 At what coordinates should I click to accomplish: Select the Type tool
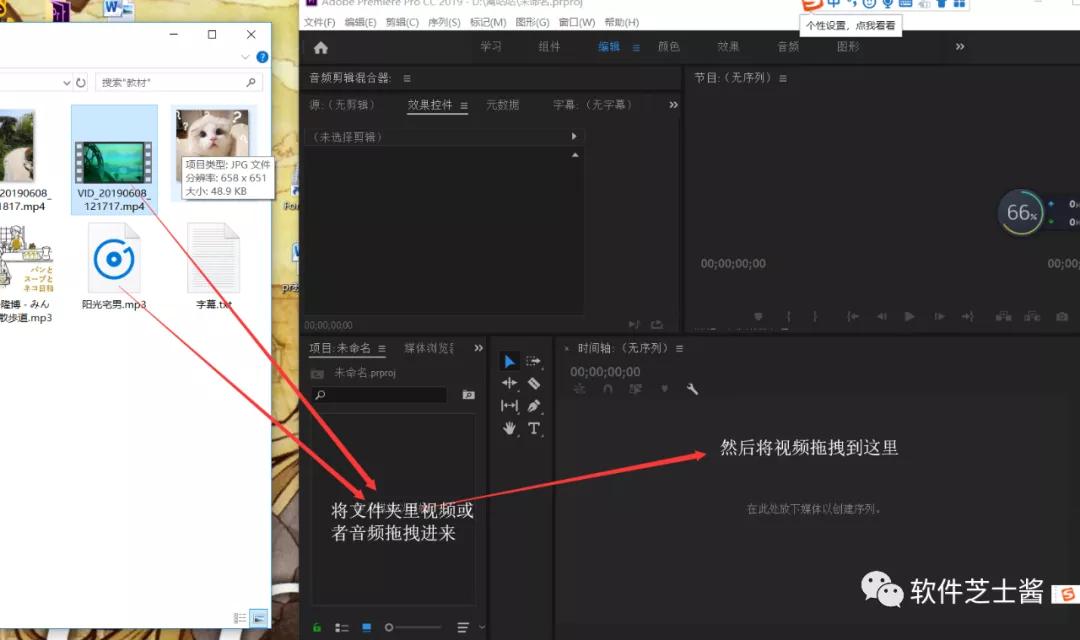coord(535,428)
